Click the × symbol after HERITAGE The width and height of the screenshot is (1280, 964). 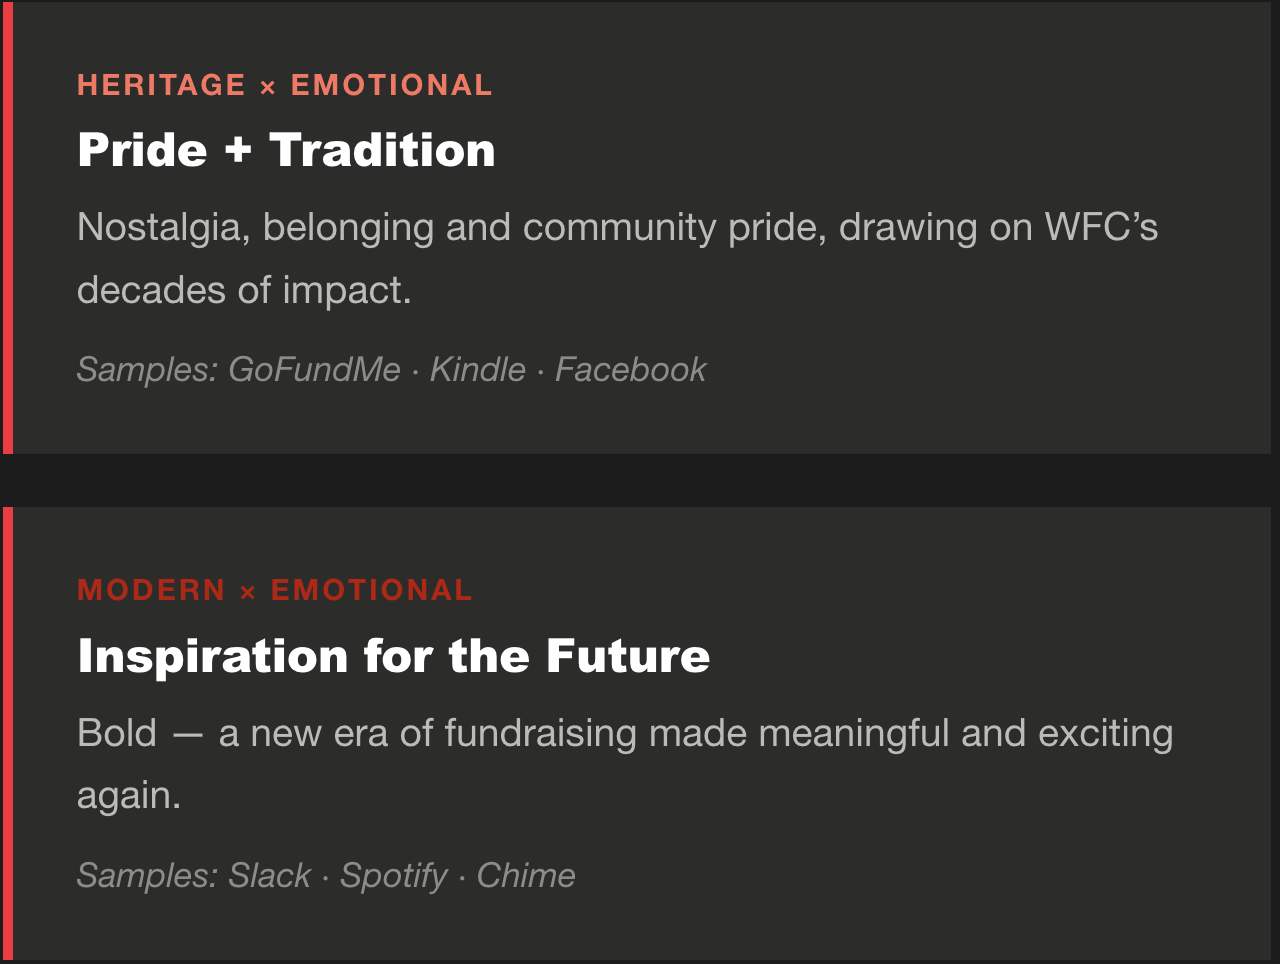point(267,88)
